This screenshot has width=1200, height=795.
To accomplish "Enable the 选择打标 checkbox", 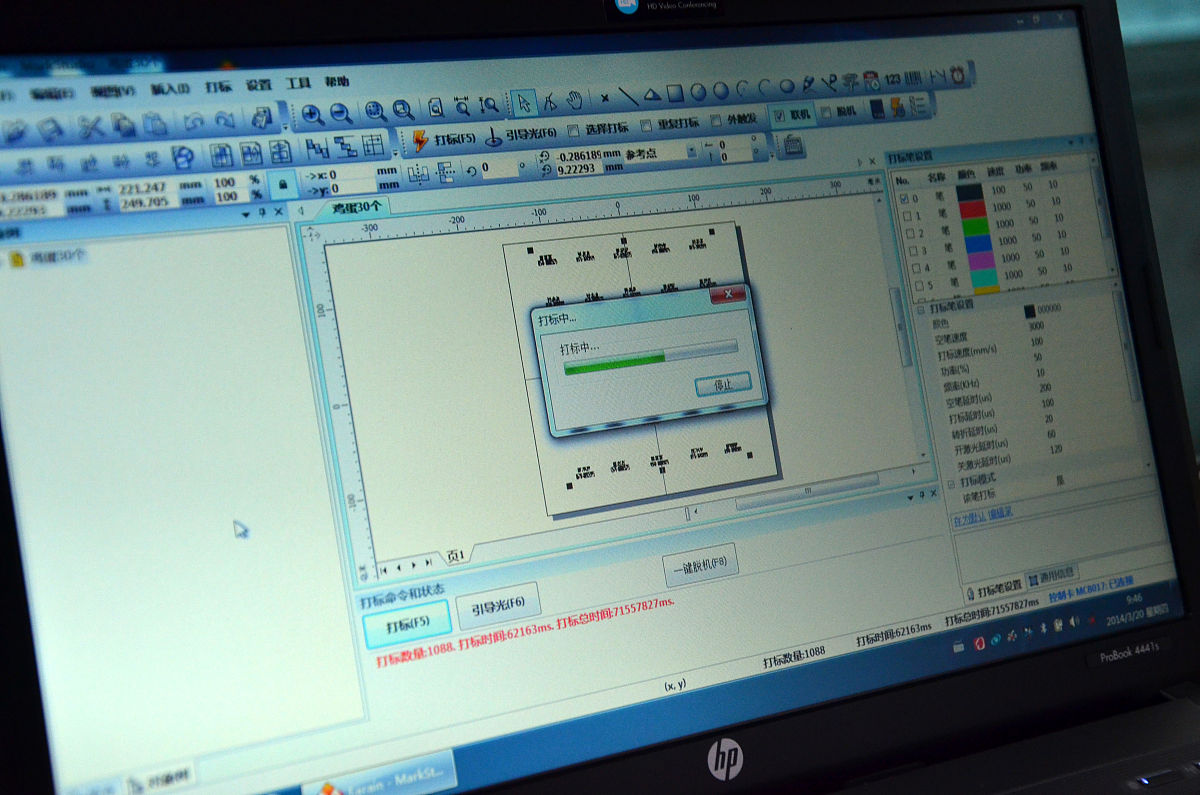I will click(x=574, y=130).
